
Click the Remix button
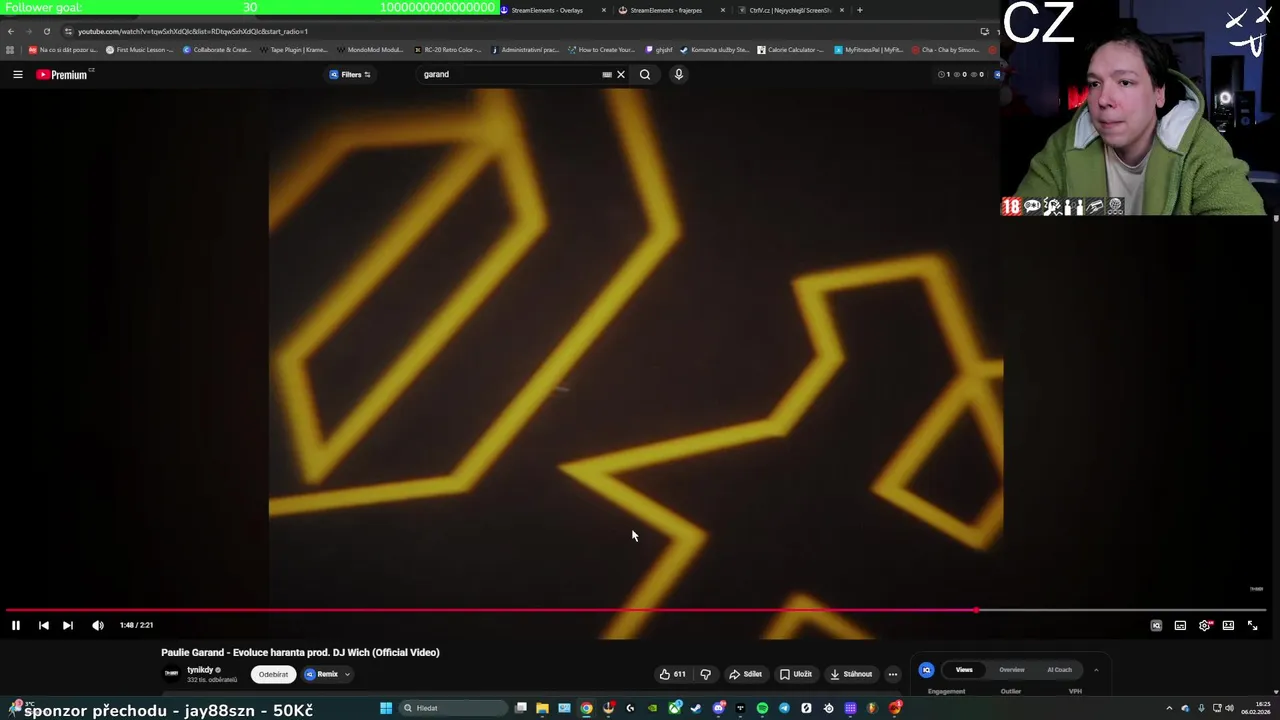[322, 674]
